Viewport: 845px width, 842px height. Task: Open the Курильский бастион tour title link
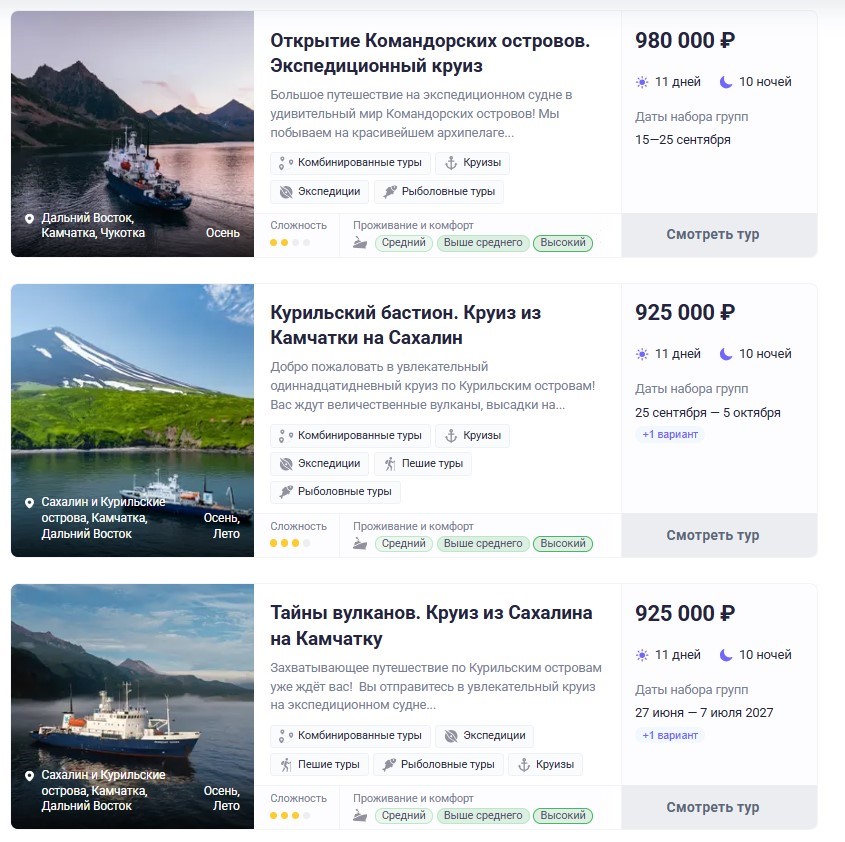tap(405, 325)
